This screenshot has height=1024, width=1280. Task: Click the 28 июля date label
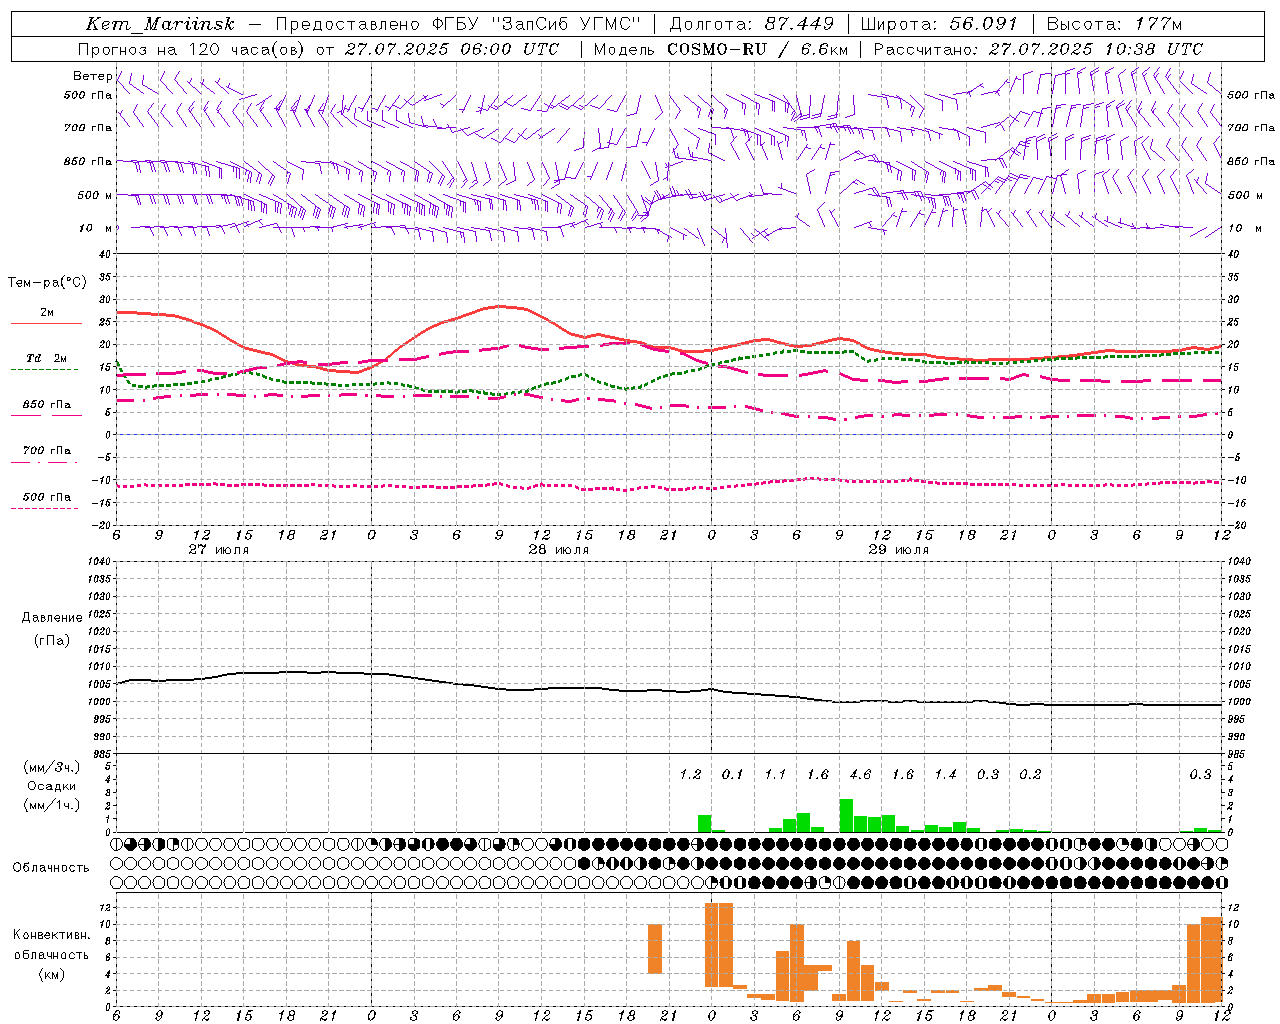coord(559,550)
